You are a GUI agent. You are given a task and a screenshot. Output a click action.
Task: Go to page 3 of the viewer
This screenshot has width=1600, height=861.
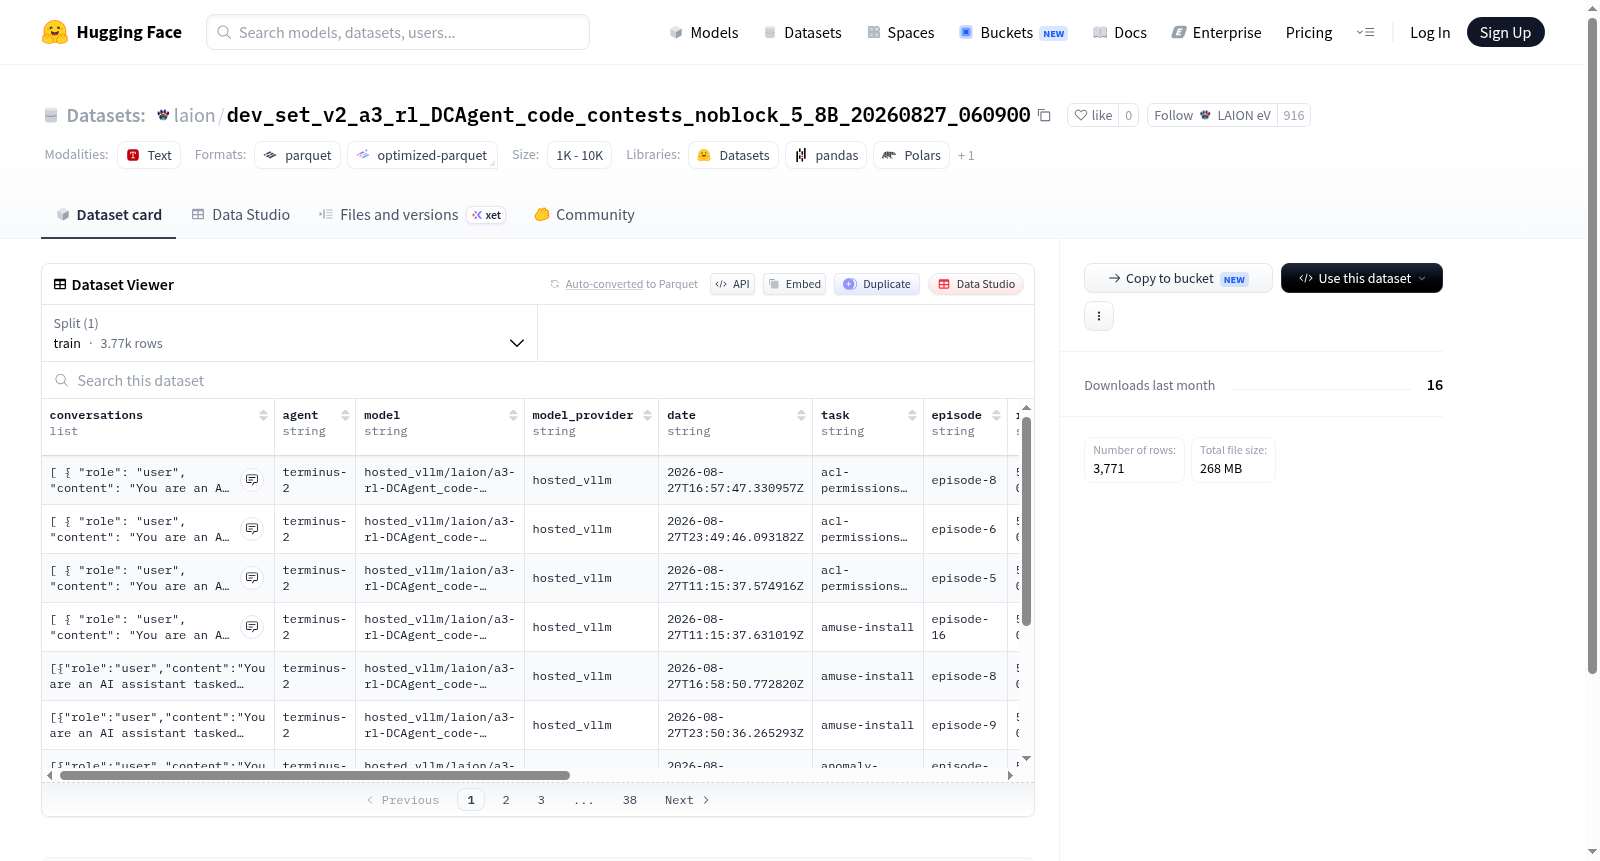click(541, 800)
